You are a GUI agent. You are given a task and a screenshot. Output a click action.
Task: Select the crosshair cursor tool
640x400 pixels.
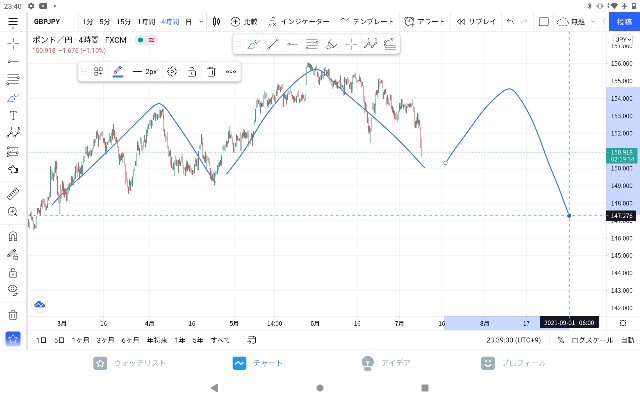(13, 43)
